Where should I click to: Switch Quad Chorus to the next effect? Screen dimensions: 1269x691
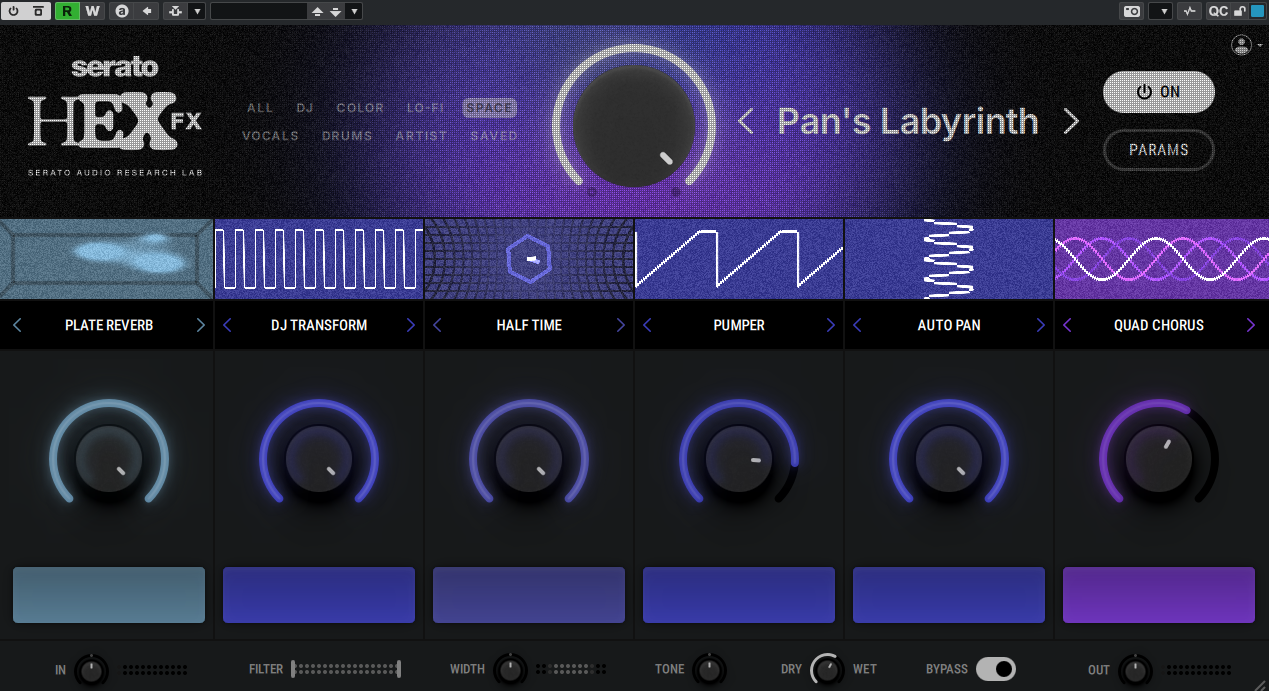pos(1251,325)
